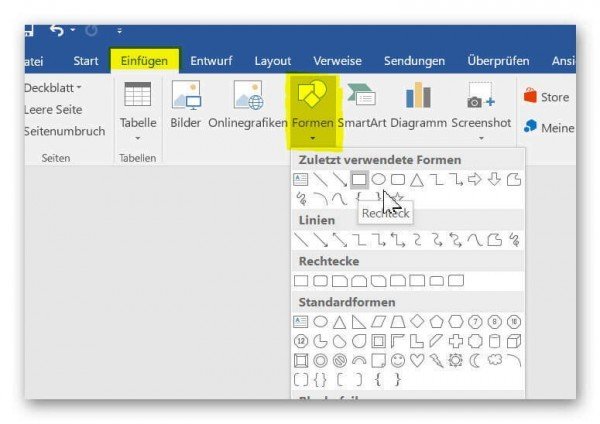This screenshot has width=600, height=424.
Task: Open the Undo history dropdown arrow
Action: tap(73, 30)
